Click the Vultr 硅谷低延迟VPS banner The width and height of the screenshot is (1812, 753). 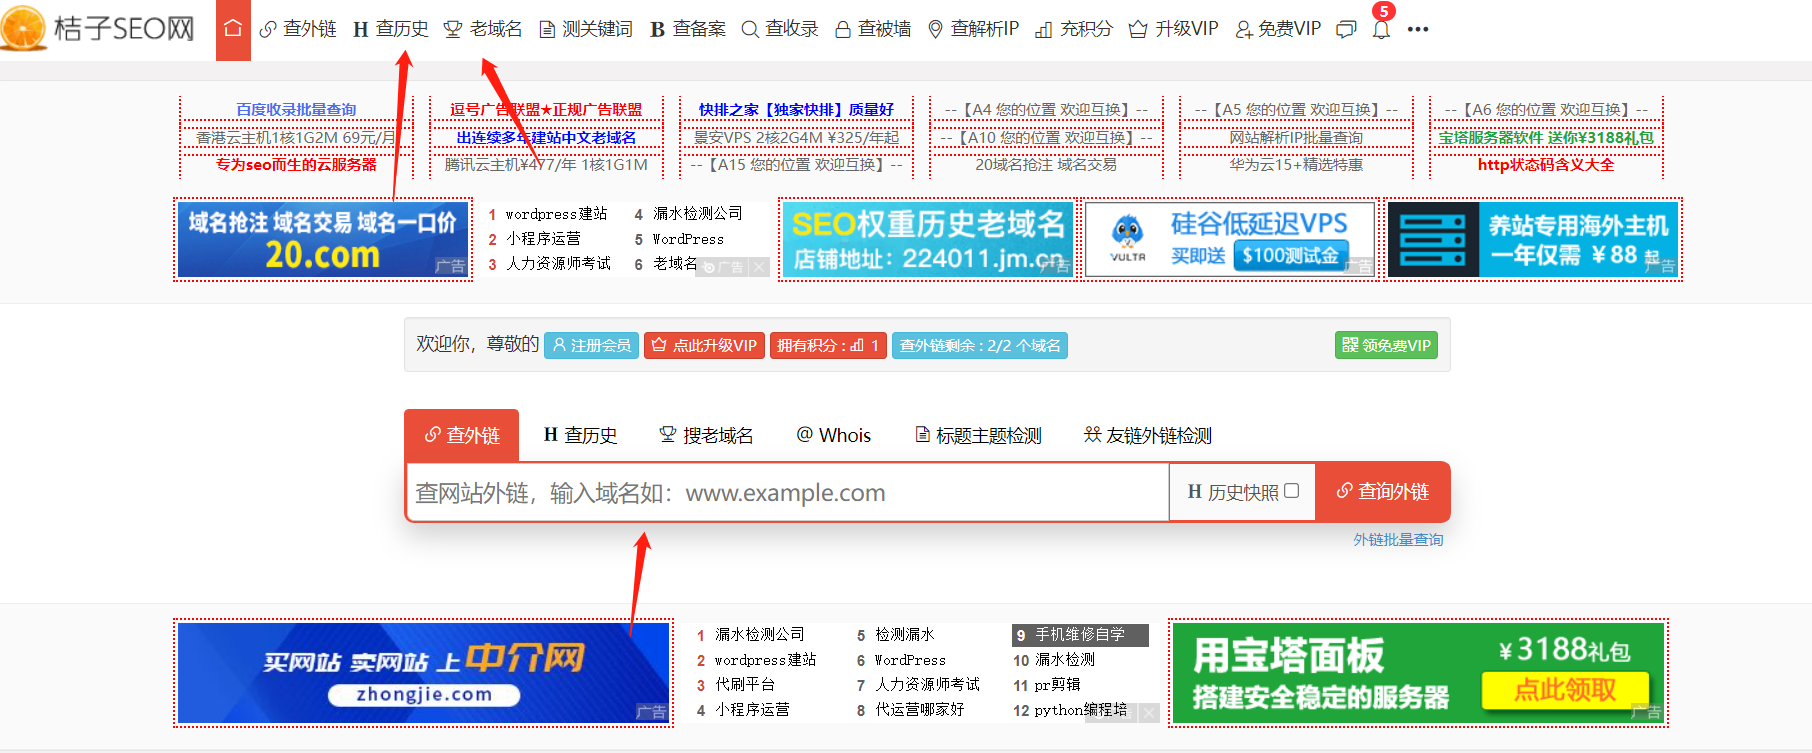click(1231, 239)
